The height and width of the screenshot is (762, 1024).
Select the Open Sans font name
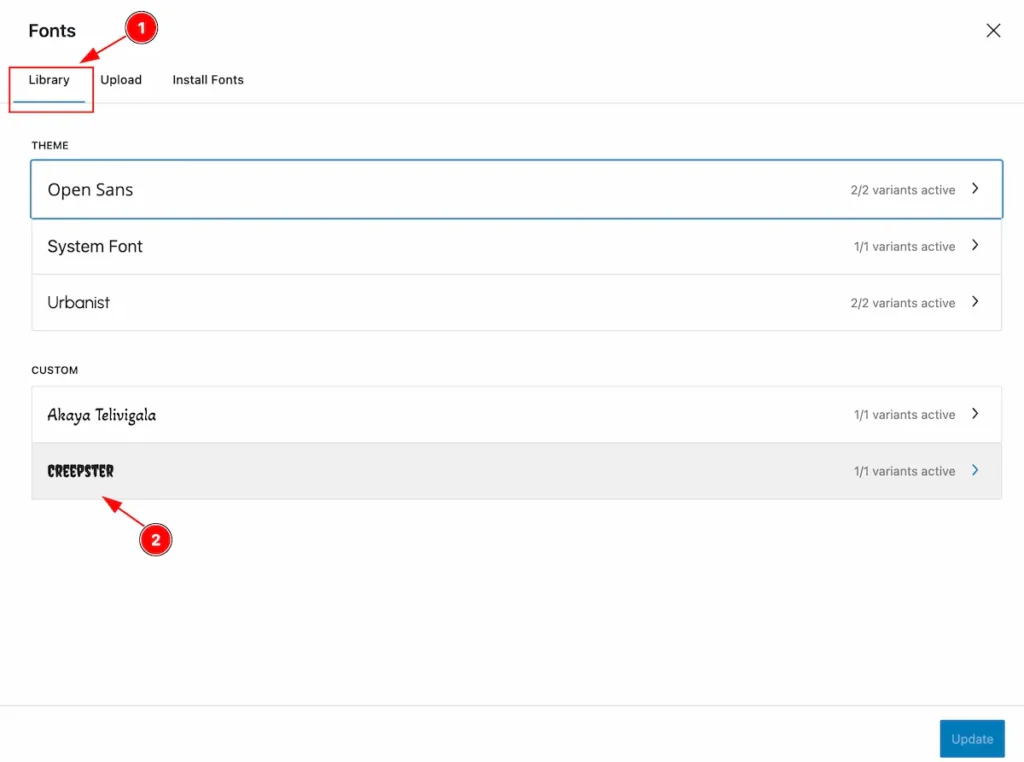[x=90, y=189]
